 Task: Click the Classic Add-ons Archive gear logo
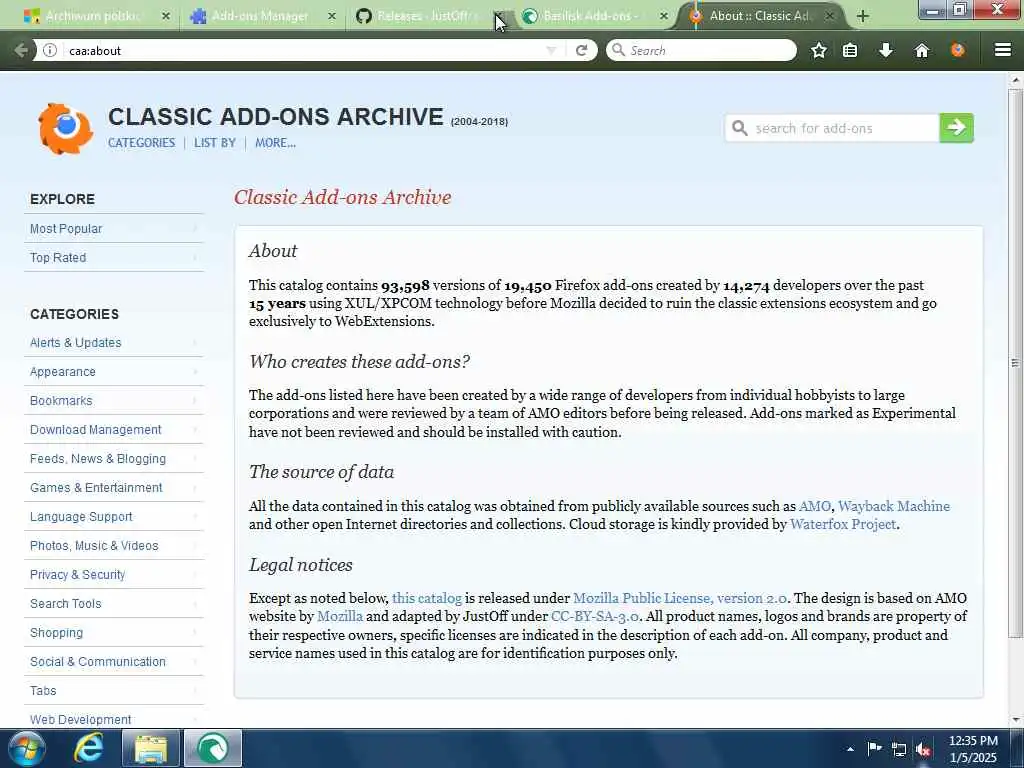[x=65, y=129]
